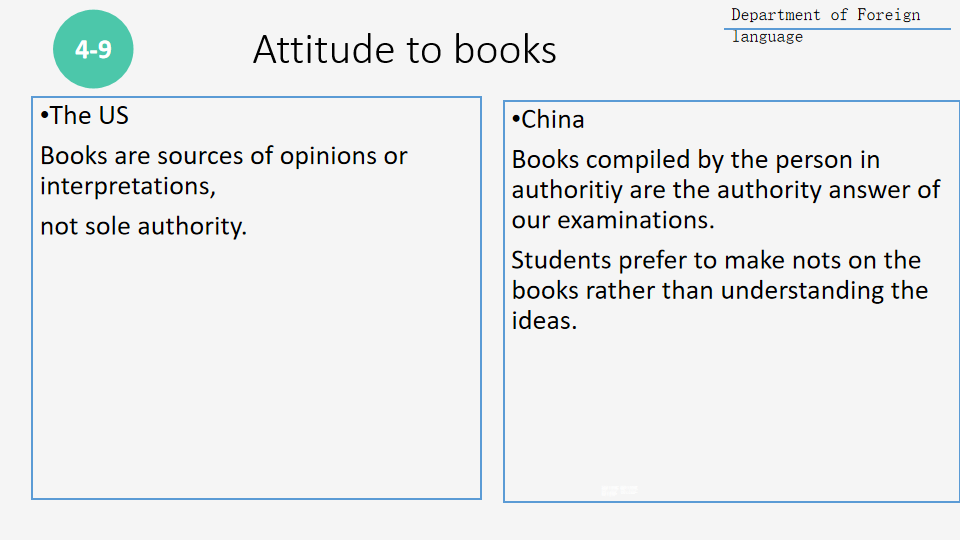Image resolution: width=960 pixels, height=540 pixels.
Task: Click the 'Department of Foreign' header text
Action: (825, 15)
